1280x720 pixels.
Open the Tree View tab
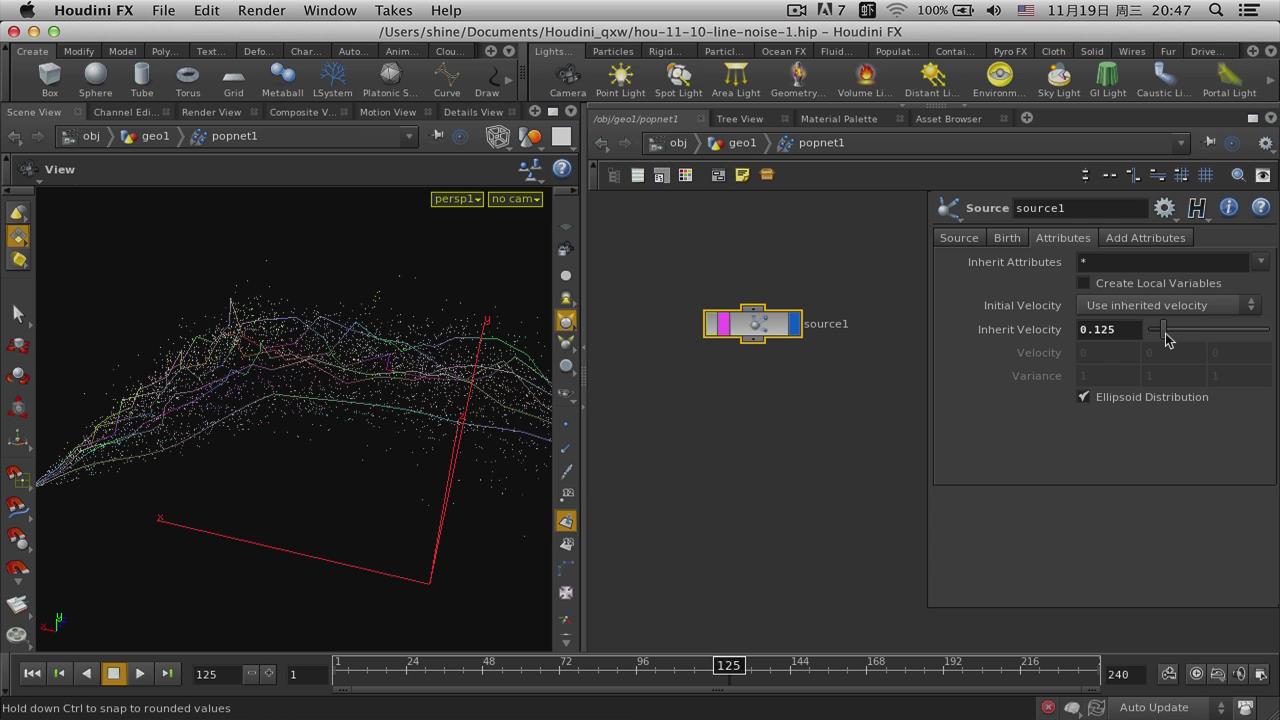pyautogui.click(x=740, y=118)
